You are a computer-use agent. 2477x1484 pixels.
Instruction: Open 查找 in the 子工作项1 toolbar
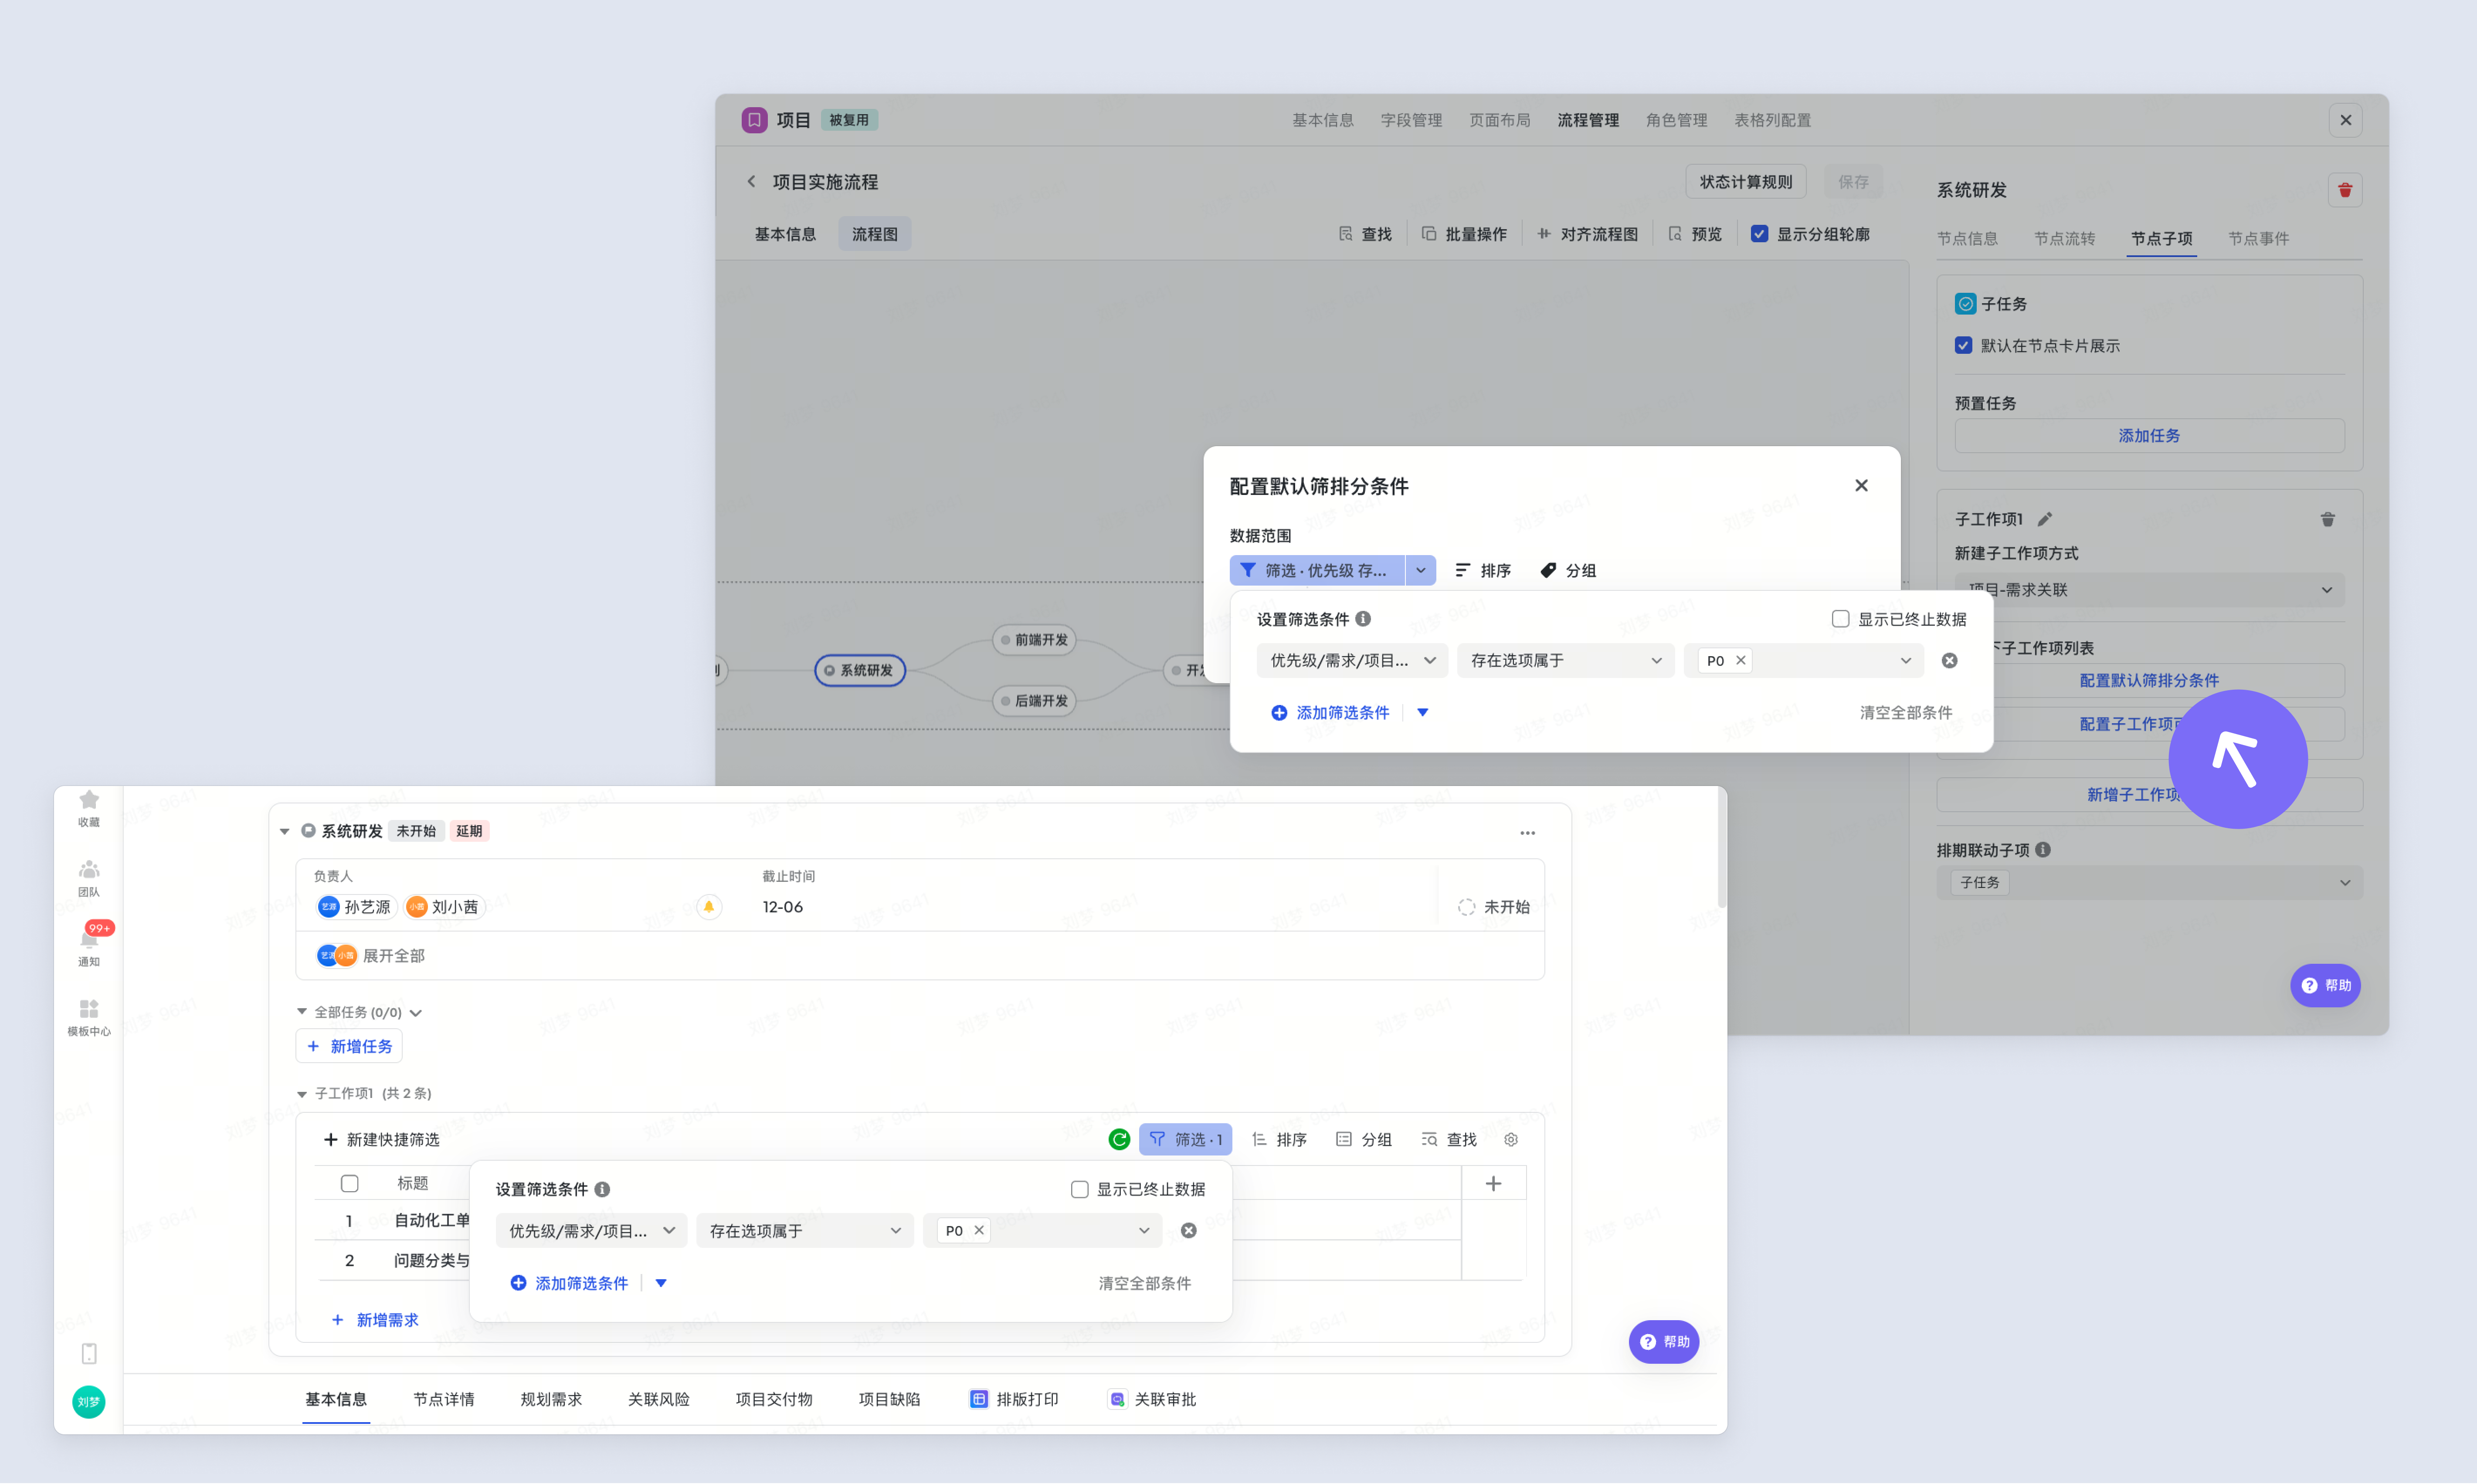[x=1449, y=1139]
